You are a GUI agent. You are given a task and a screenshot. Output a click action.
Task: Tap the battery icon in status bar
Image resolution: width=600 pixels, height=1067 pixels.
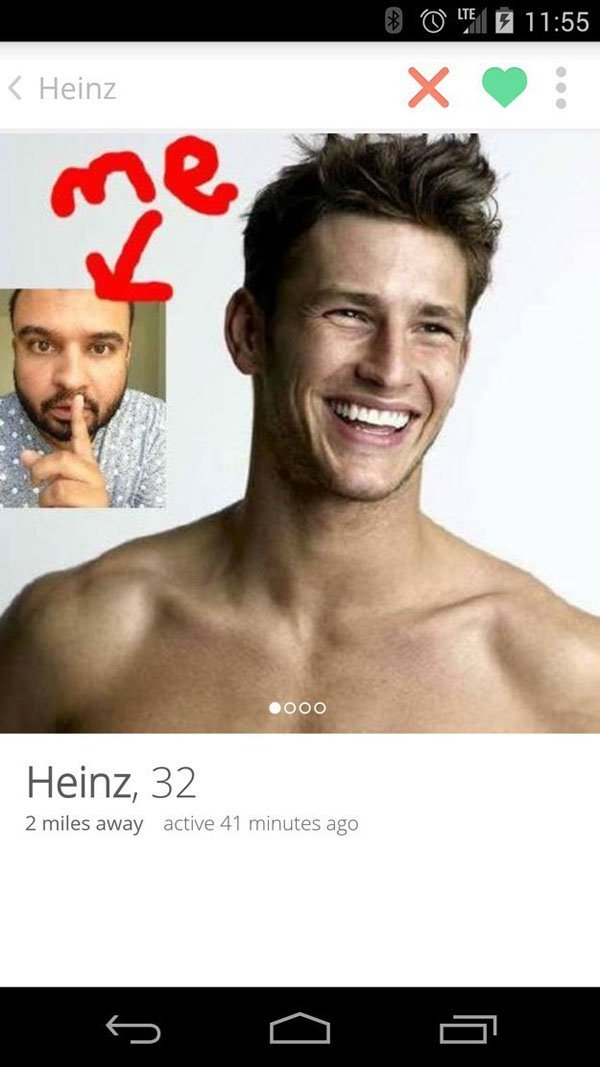505,21
